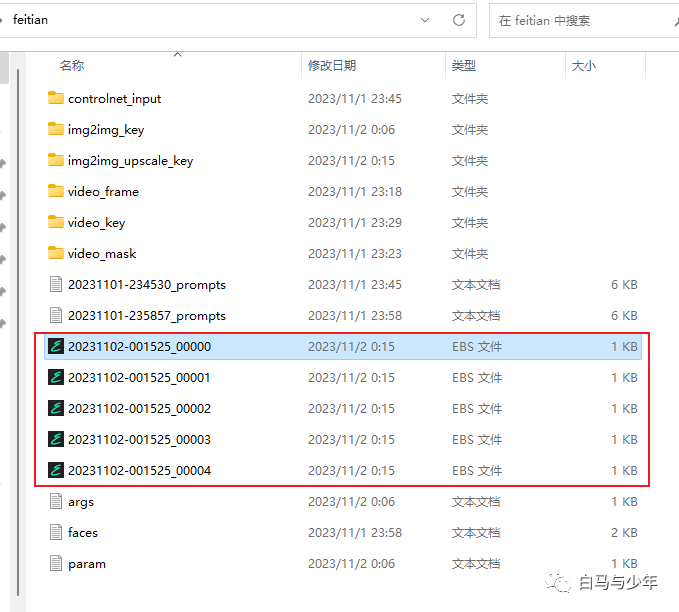This screenshot has height=612, width=679.
Task: Select the img2img_key folder icon
Action: pos(55,129)
